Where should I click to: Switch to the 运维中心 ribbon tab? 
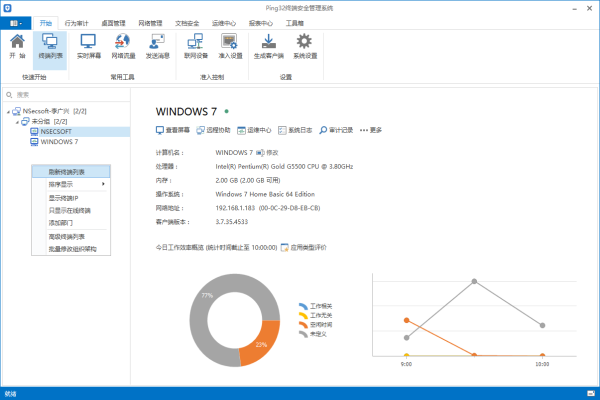(224, 23)
